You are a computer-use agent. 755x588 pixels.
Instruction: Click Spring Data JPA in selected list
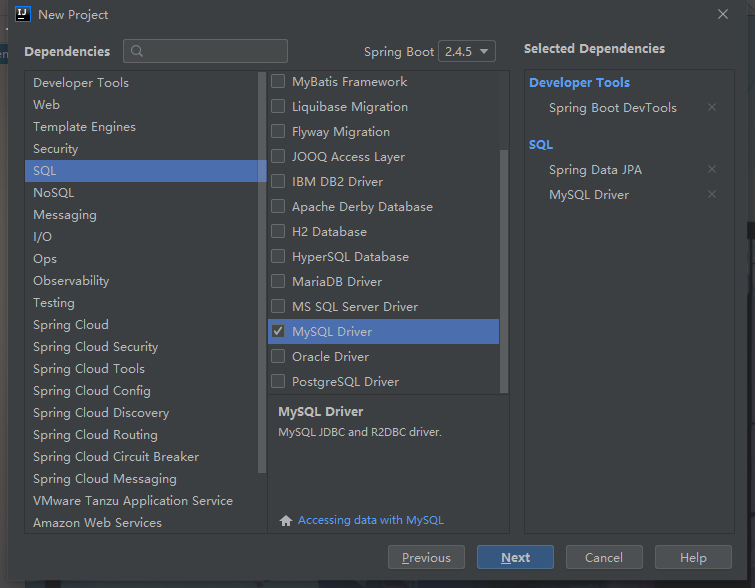[x=595, y=170]
